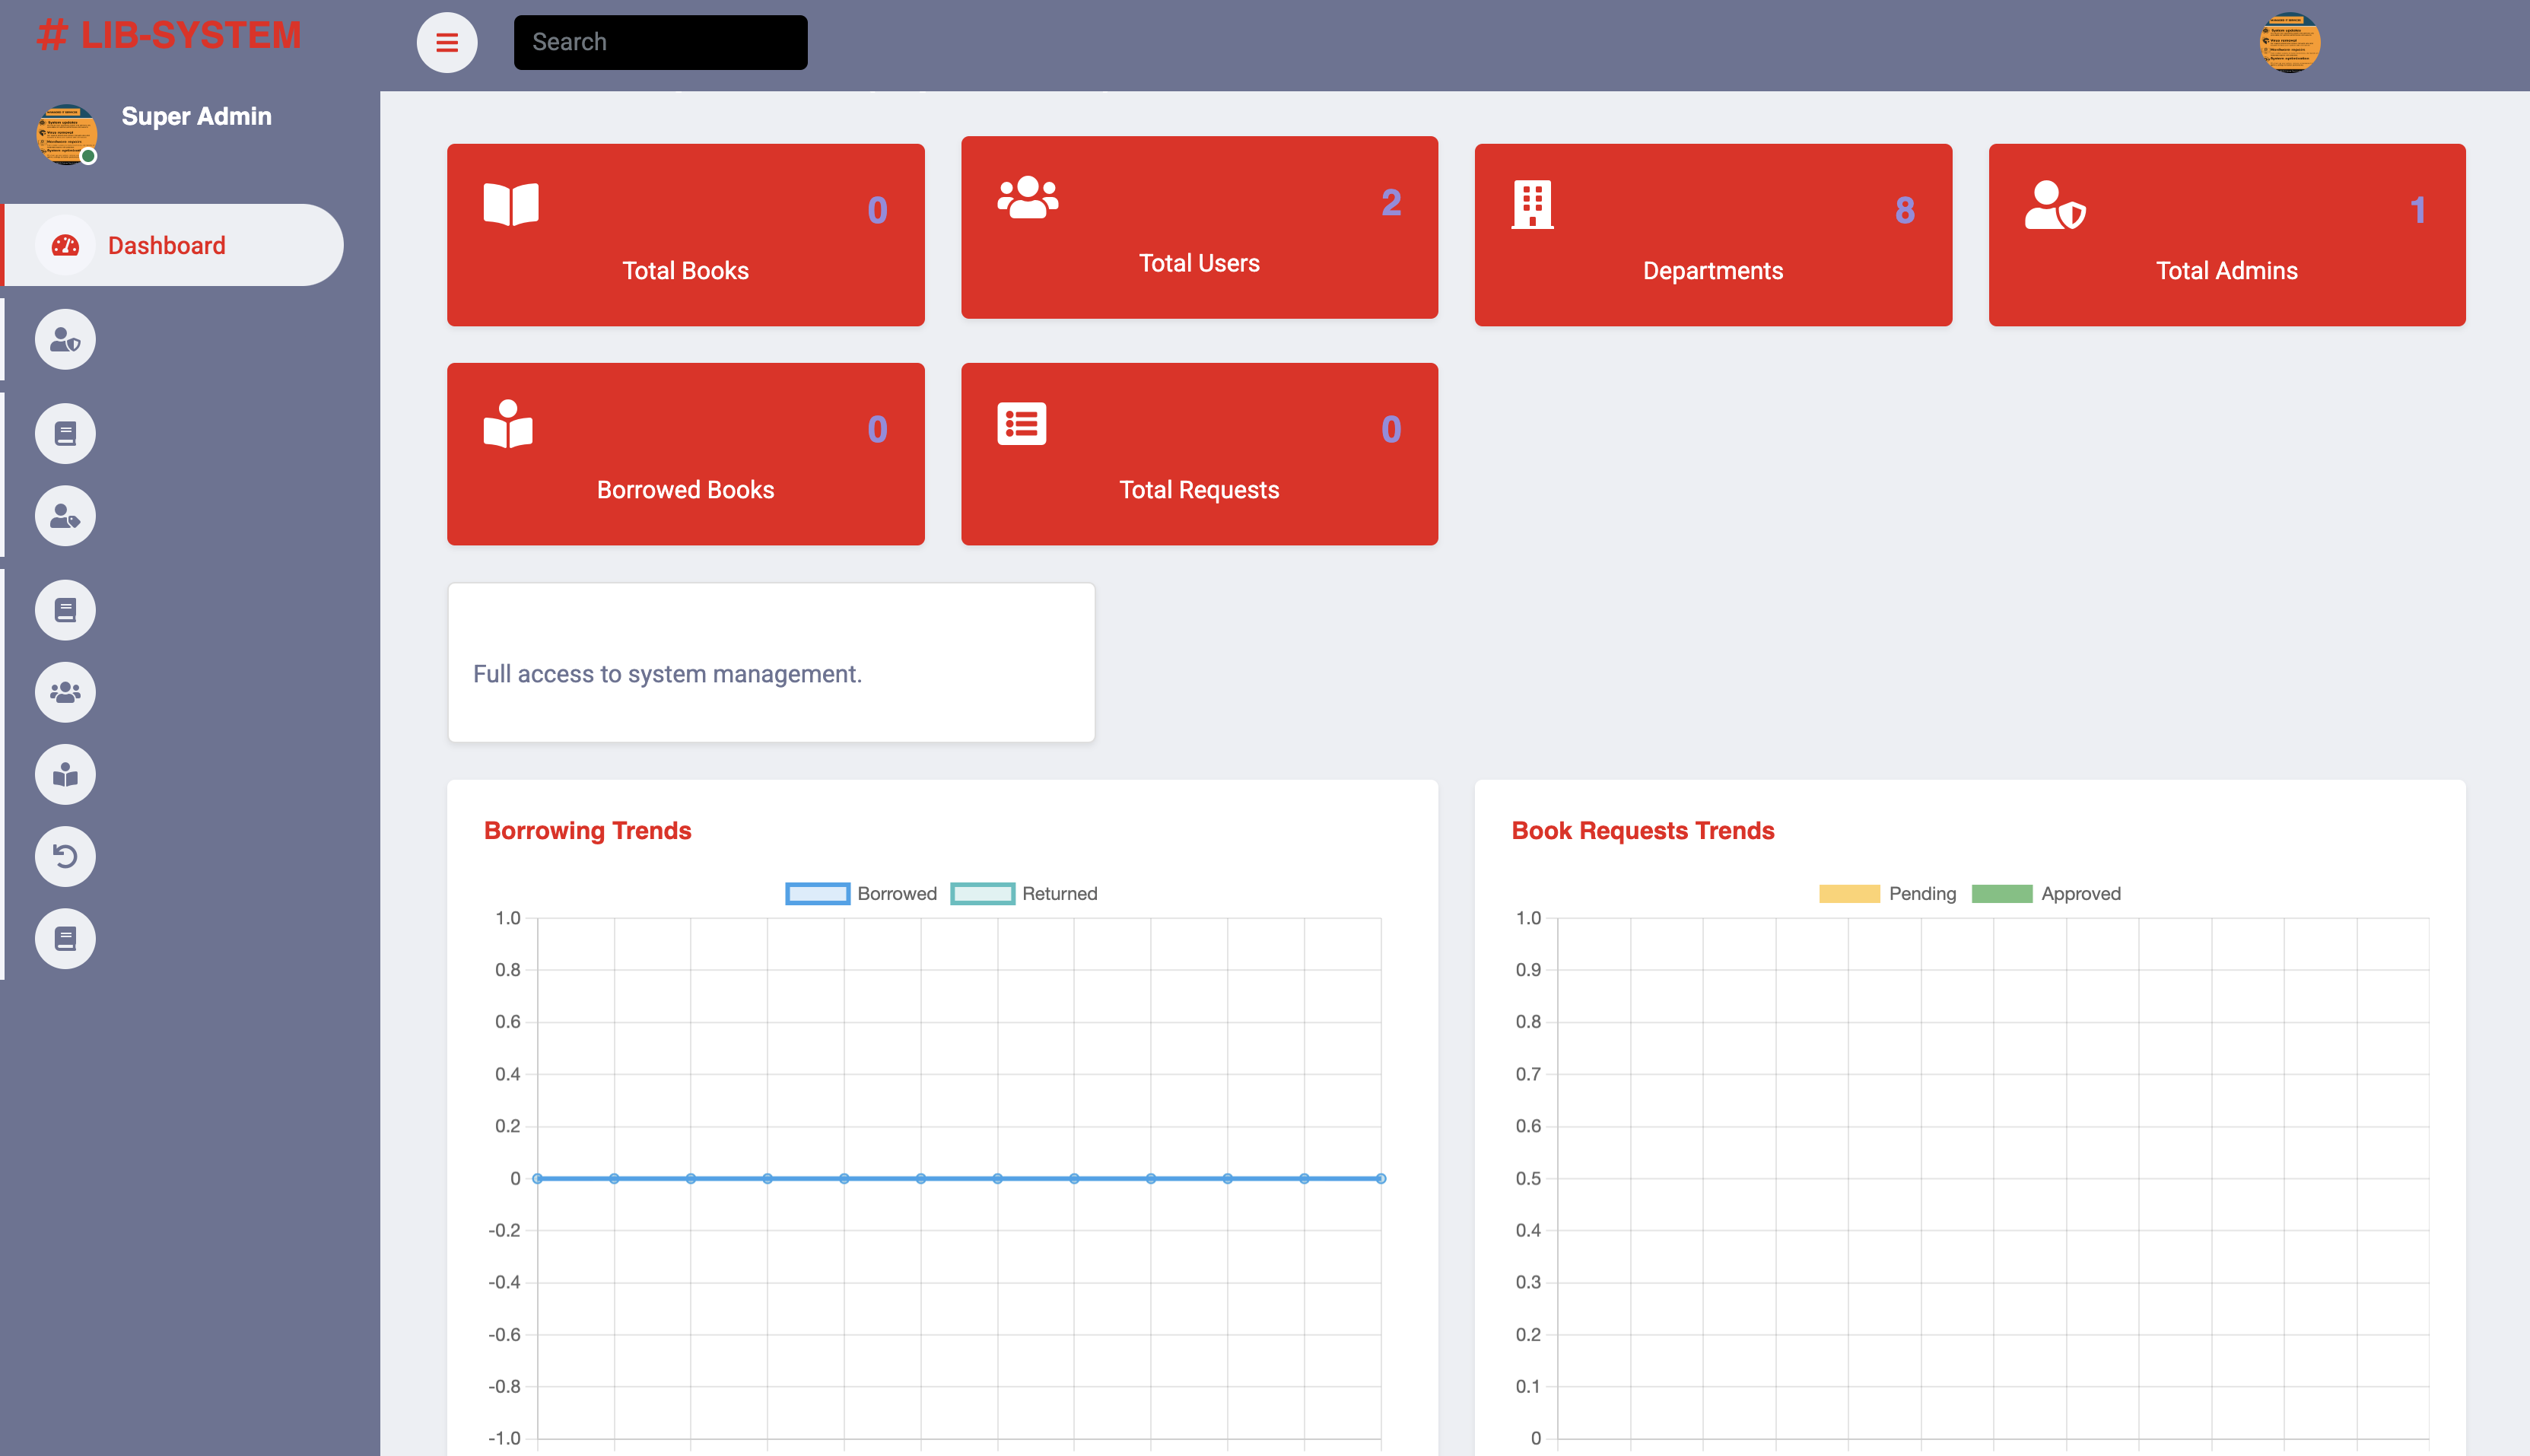Click the Book Requests Trends chart title

click(1643, 830)
